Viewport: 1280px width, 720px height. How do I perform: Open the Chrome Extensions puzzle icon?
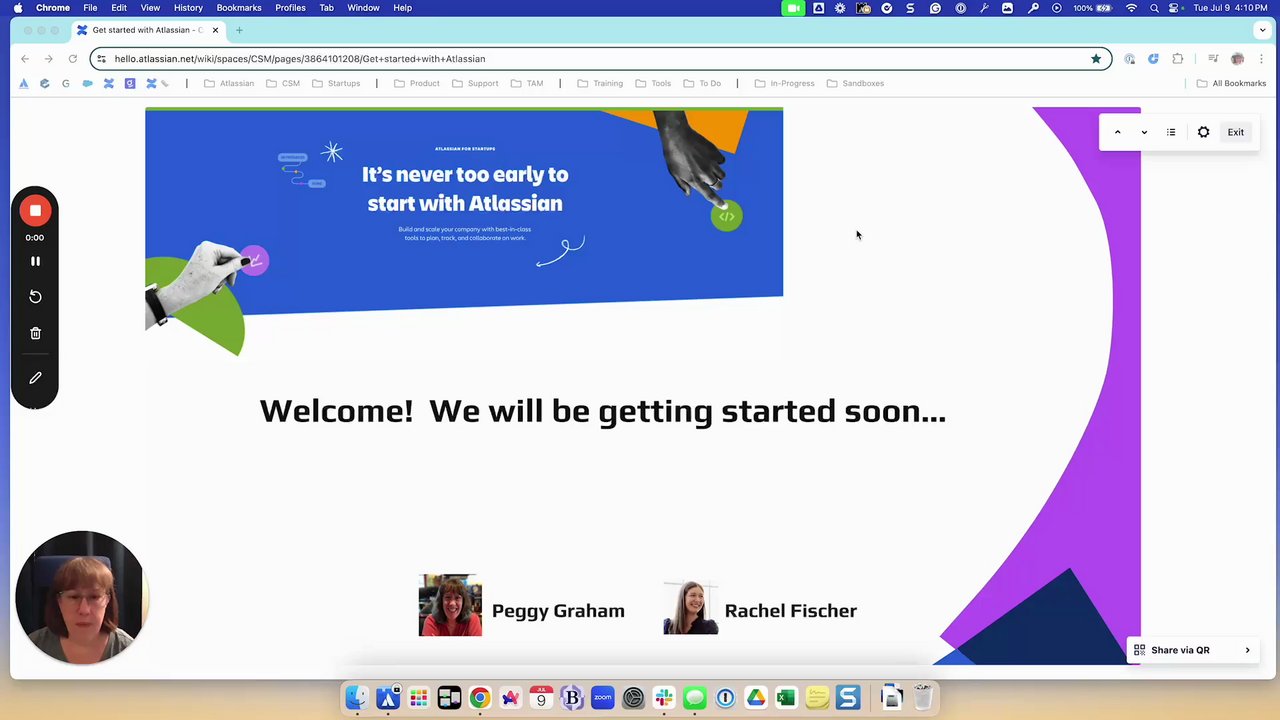click(x=1178, y=59)
